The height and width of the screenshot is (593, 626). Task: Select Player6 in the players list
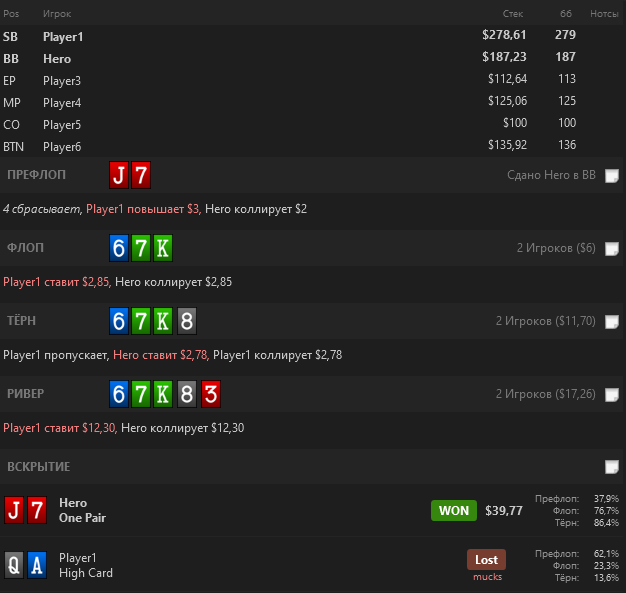pos(62,147)
